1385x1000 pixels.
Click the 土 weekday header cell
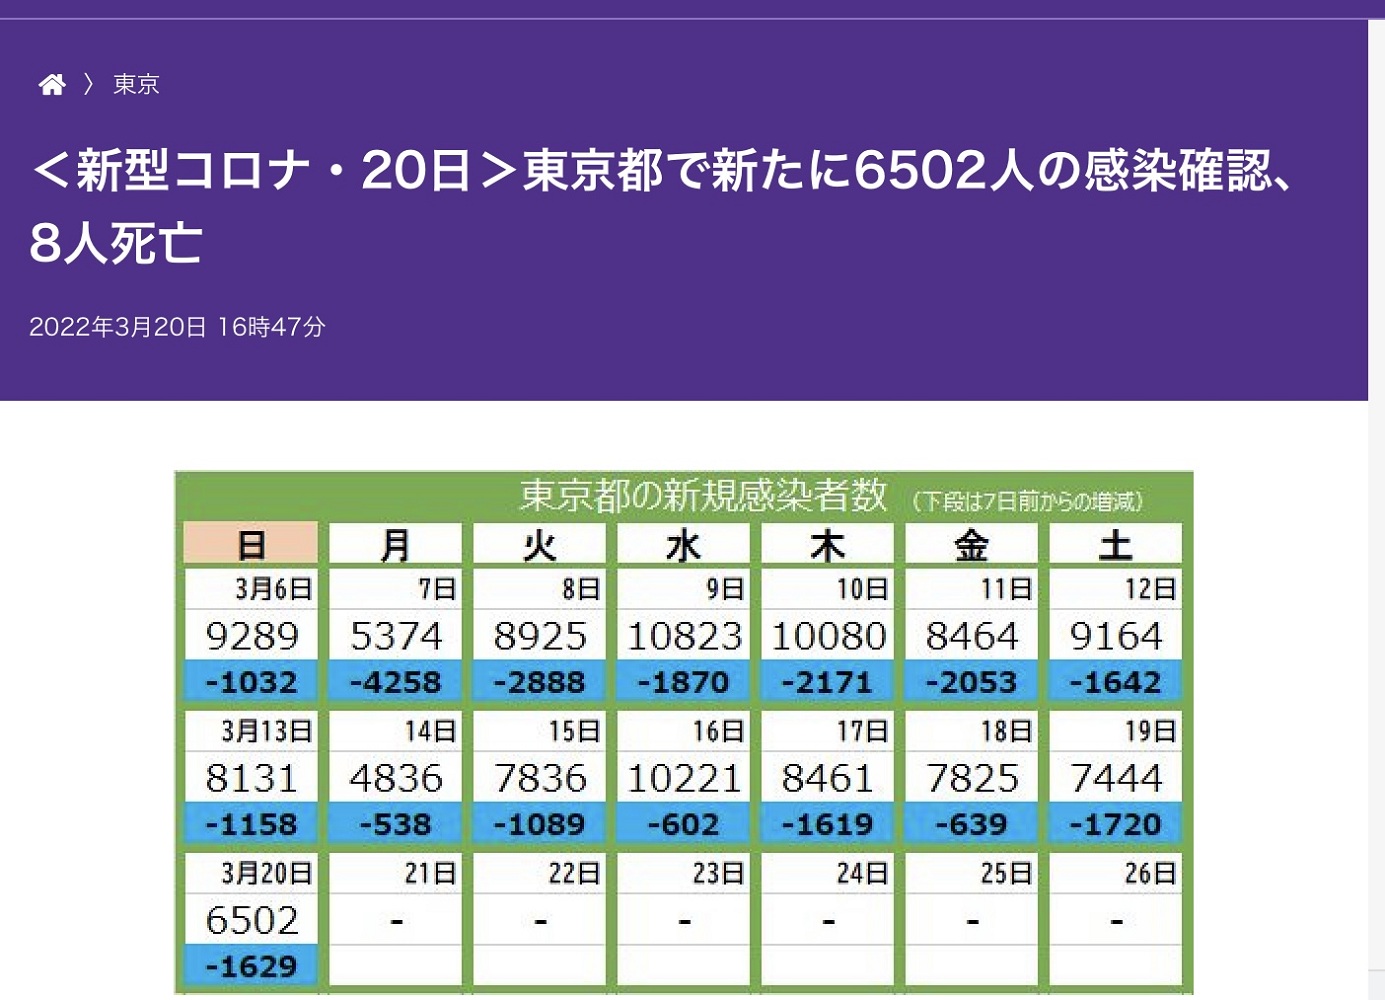pyautogui.click(x=1115, y=544)
